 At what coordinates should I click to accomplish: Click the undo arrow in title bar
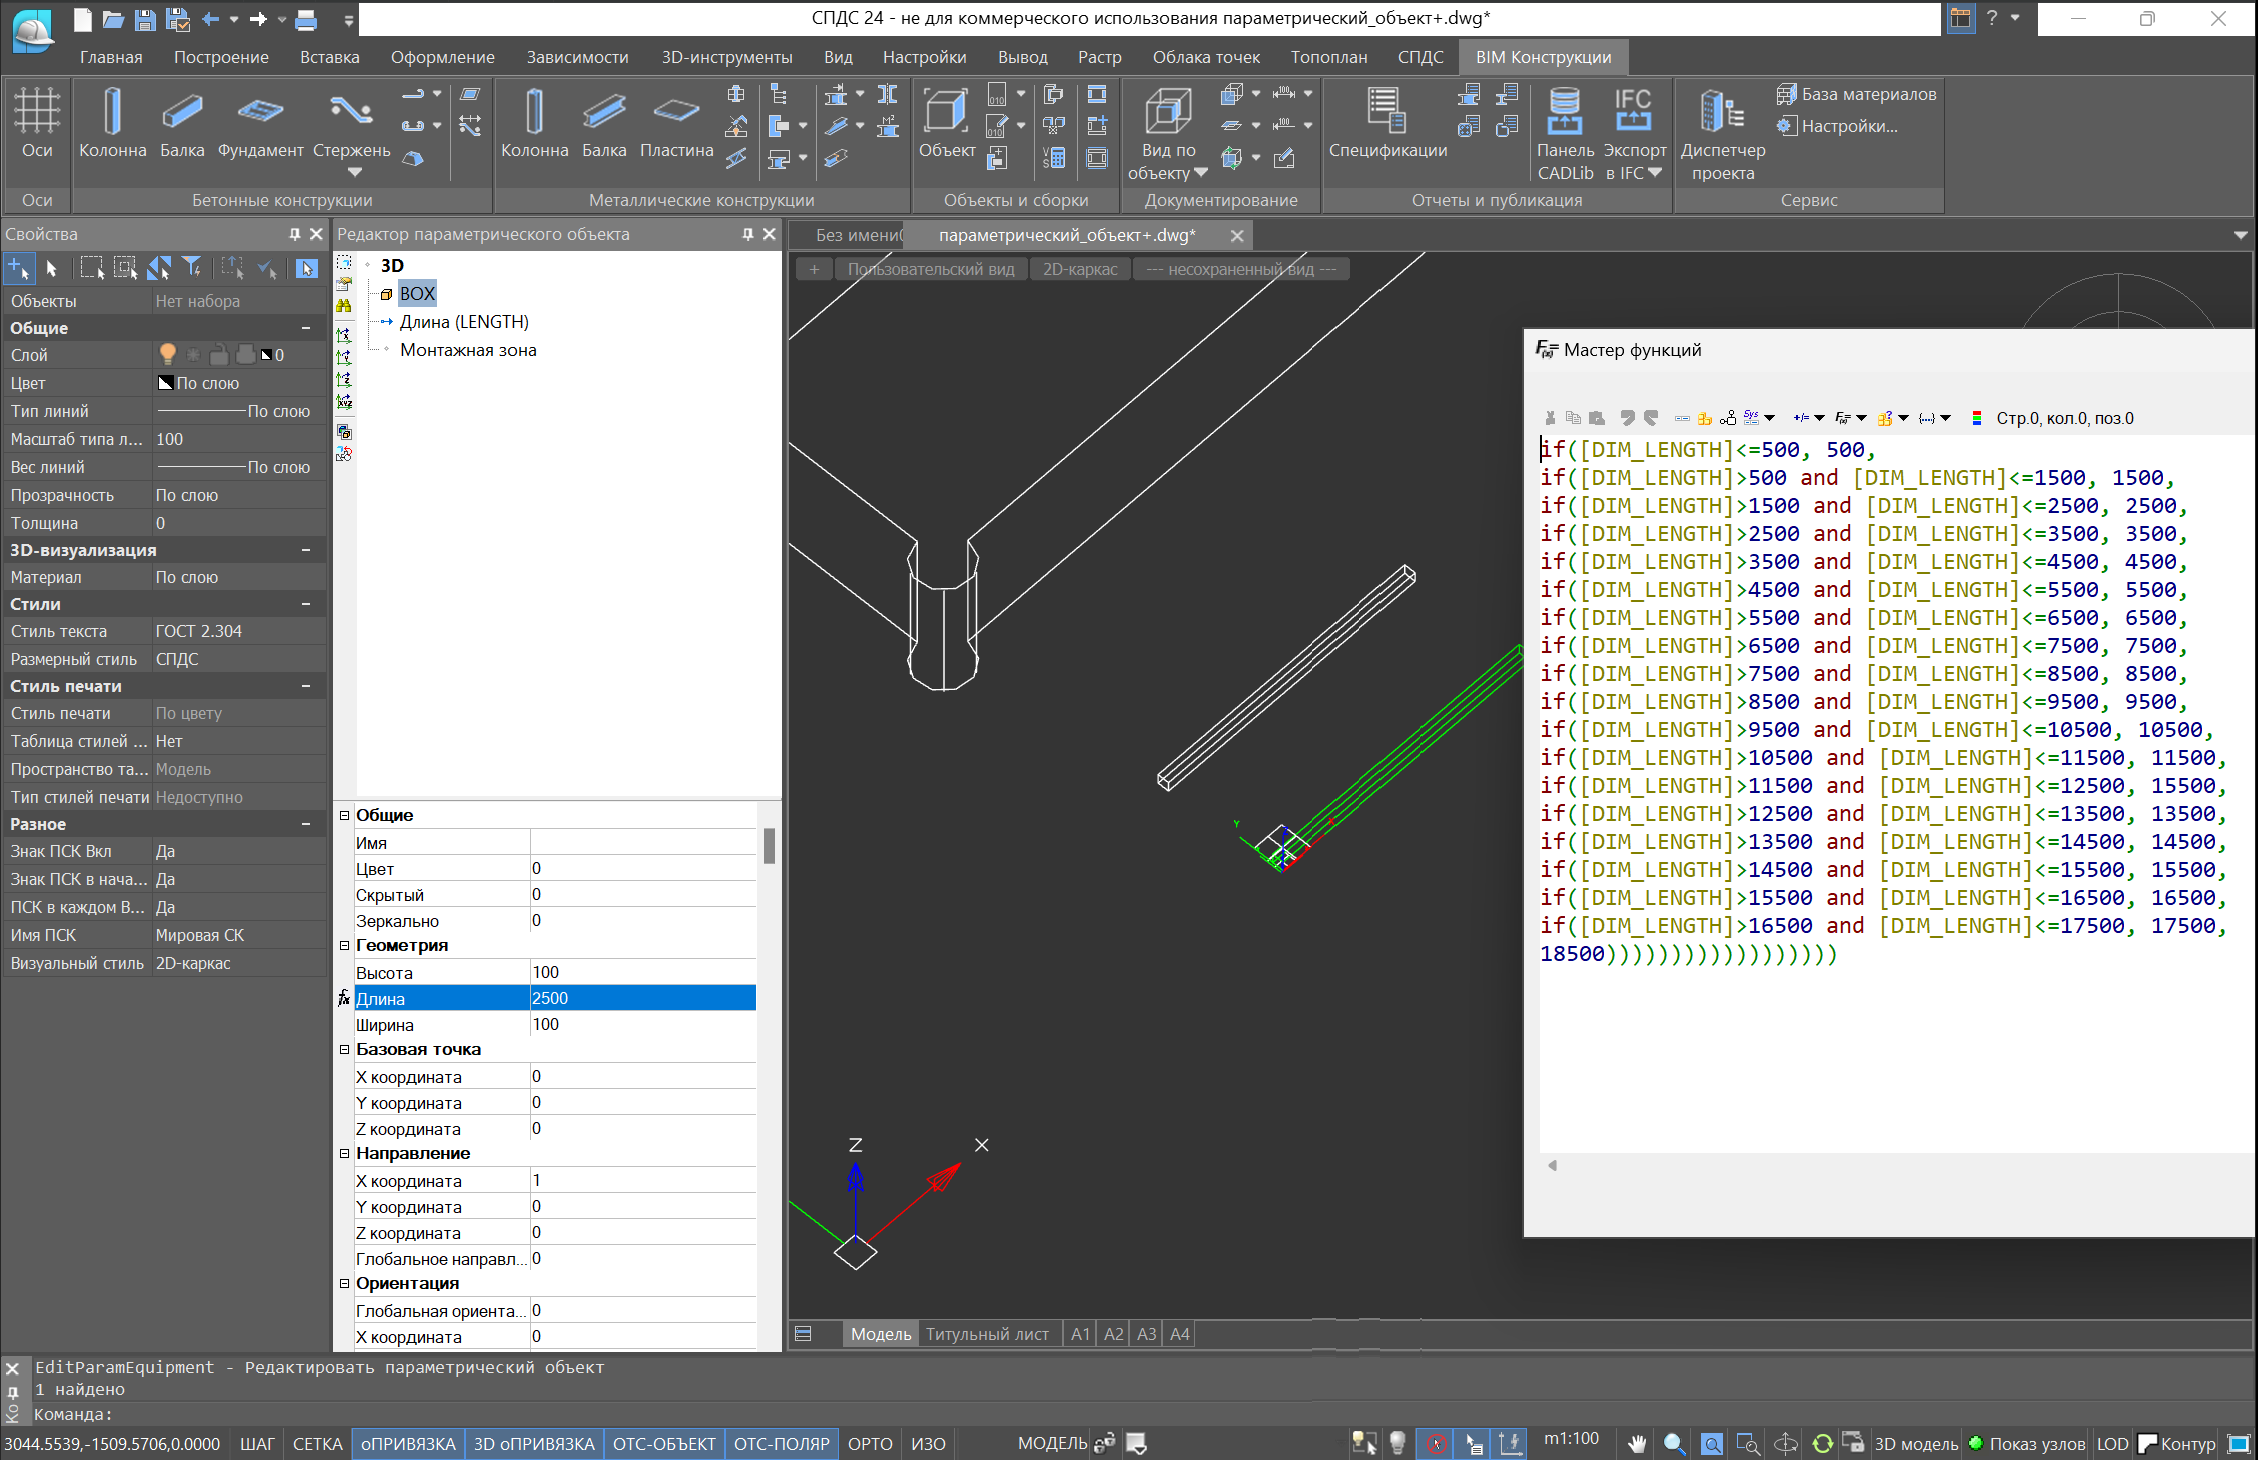tap(210, 19)
